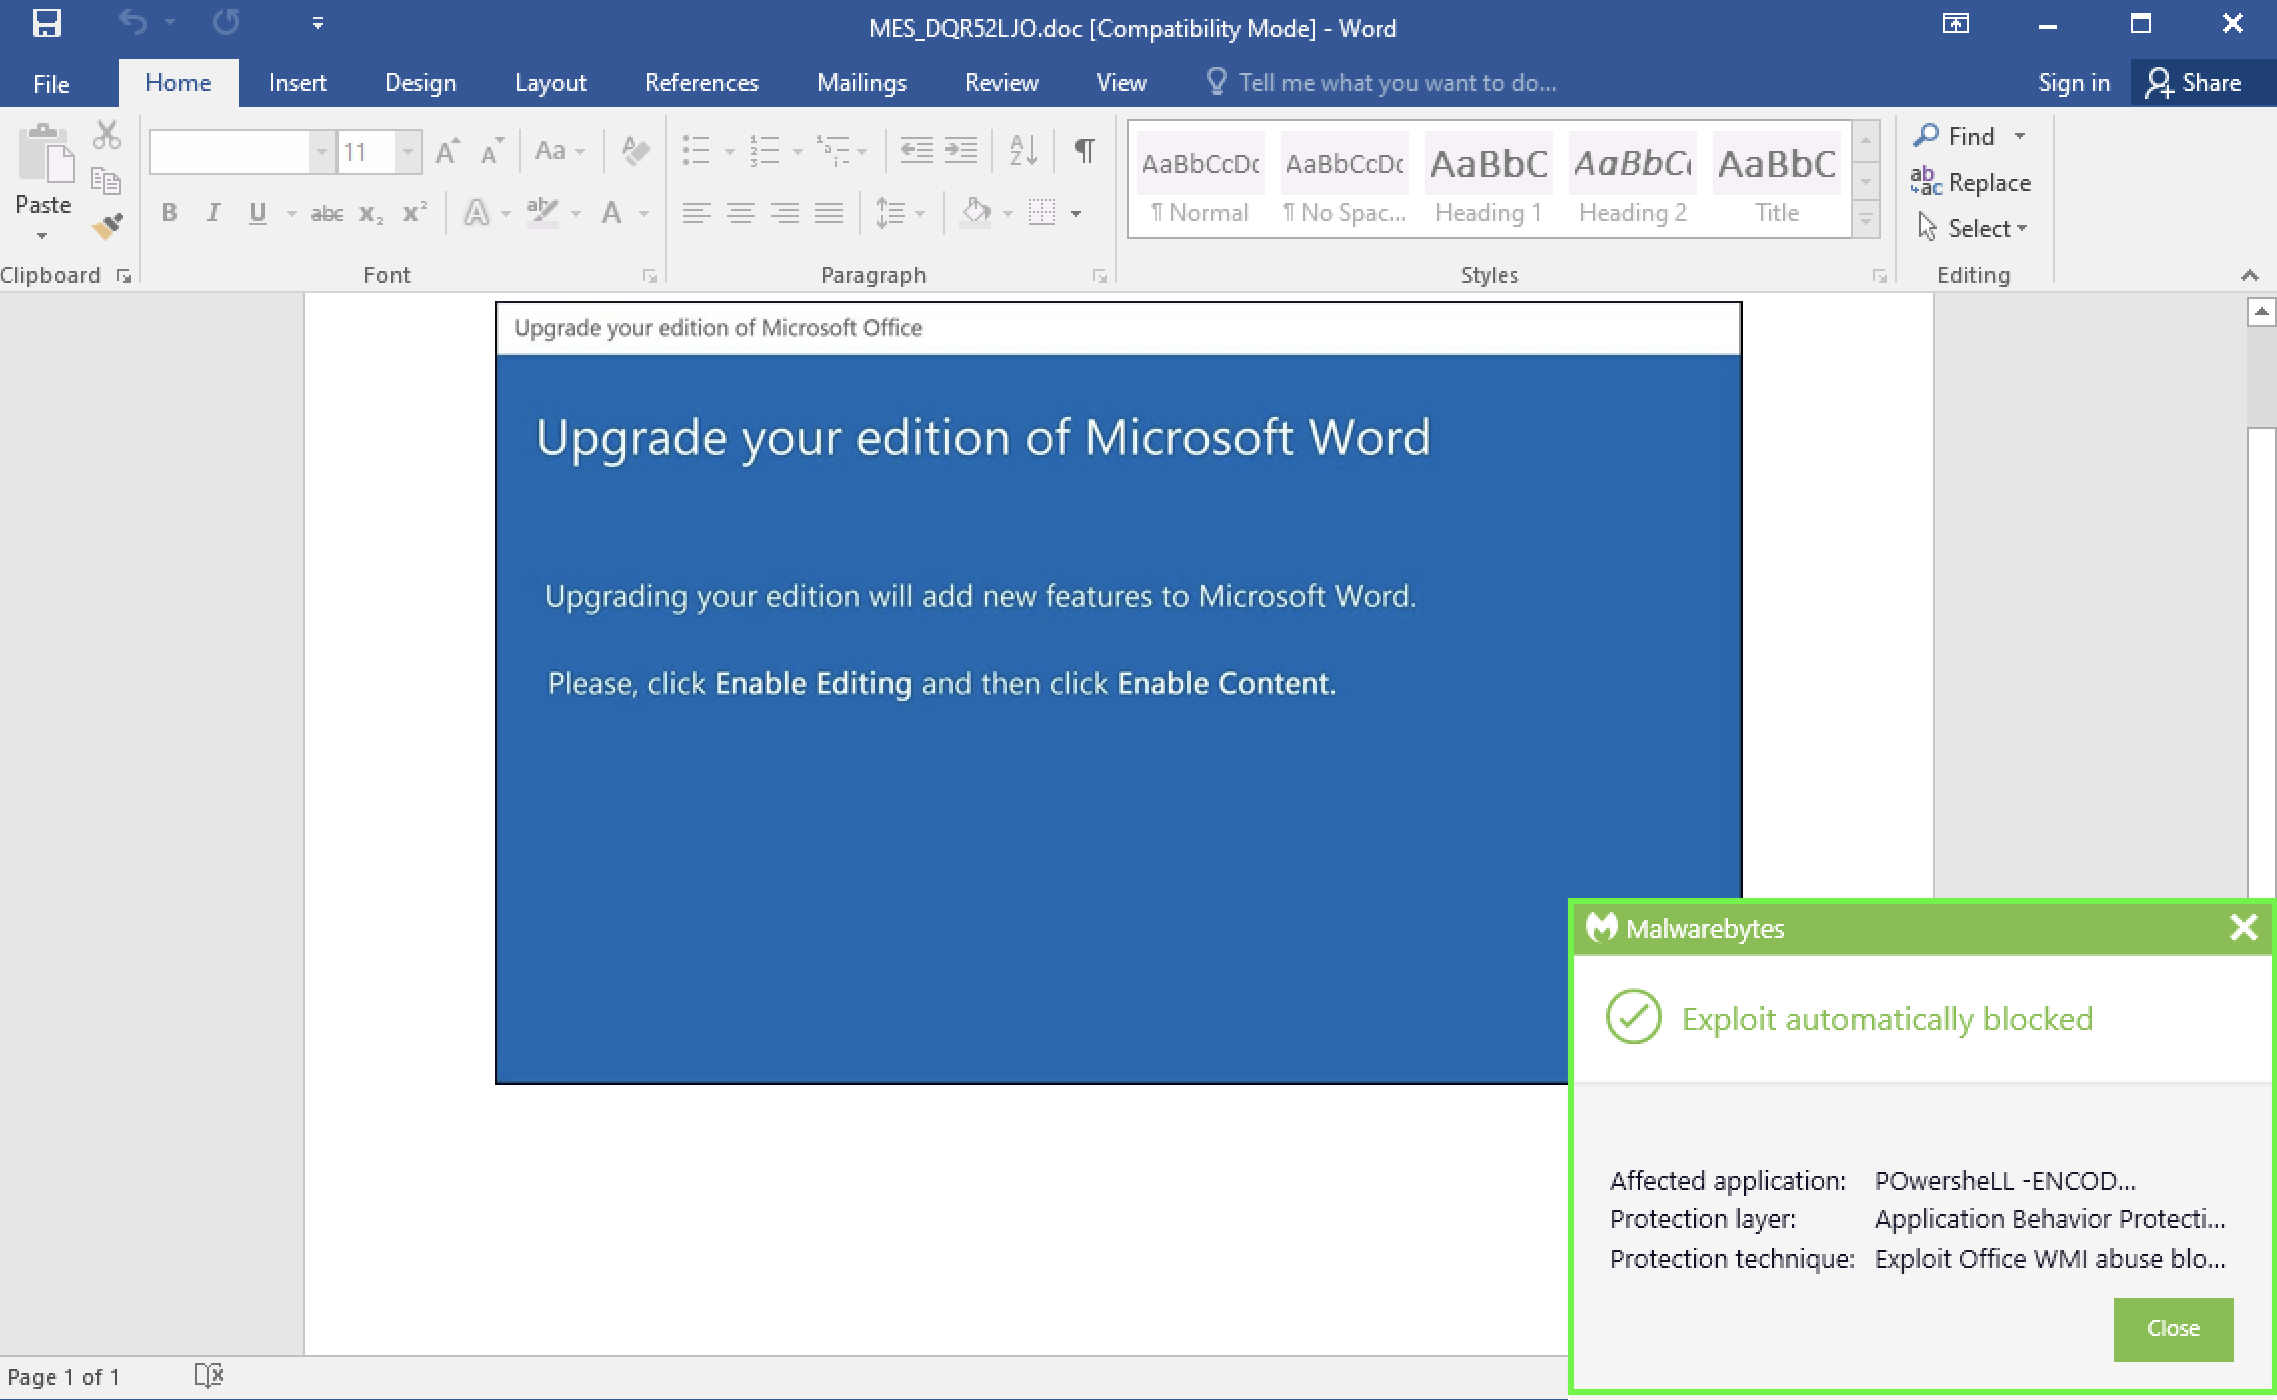Expand the Styles gallery More arrow
The width and height of the screenshot is (2277, 1400).
[1866, 219]
